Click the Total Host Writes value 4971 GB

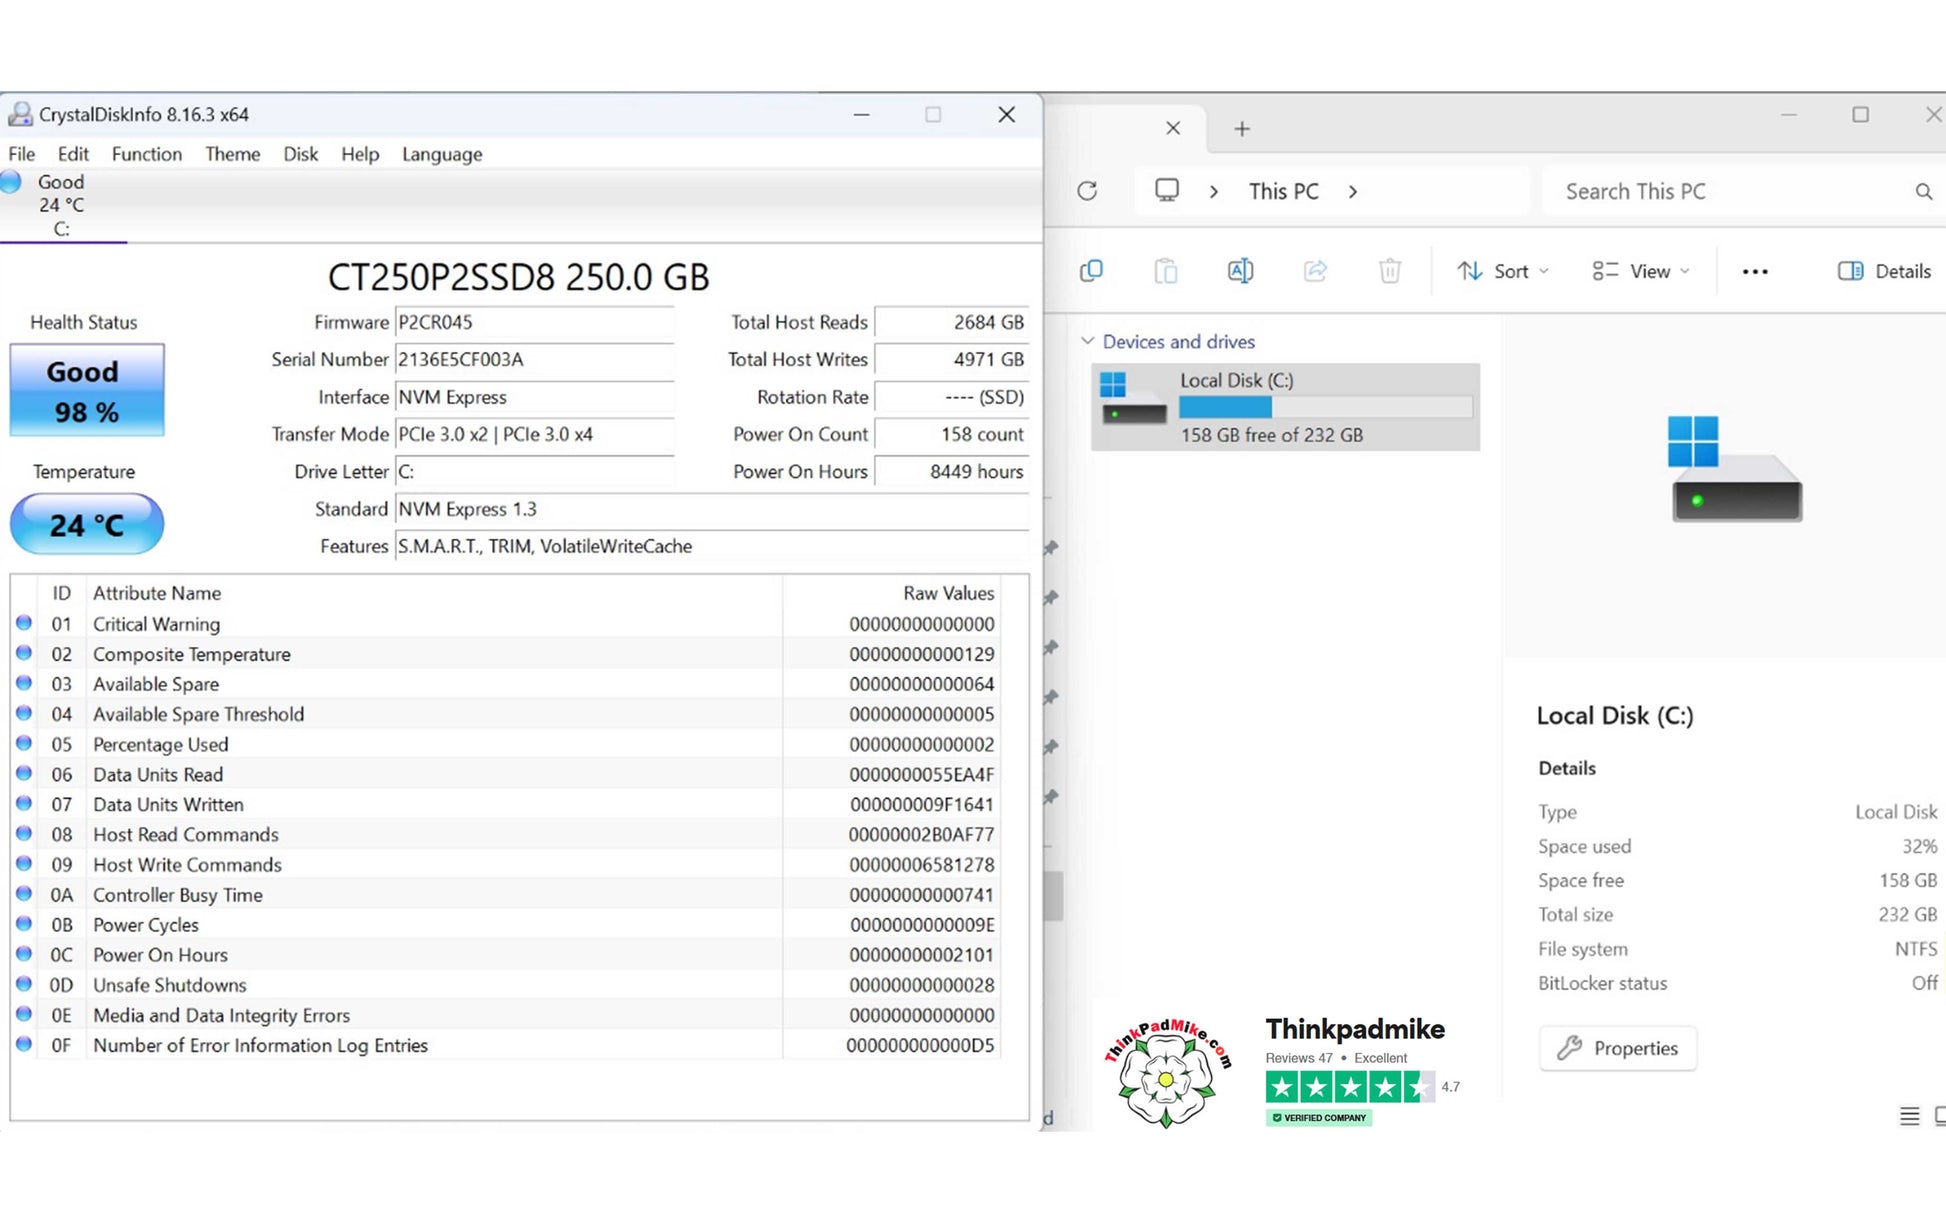click(952, 360)
